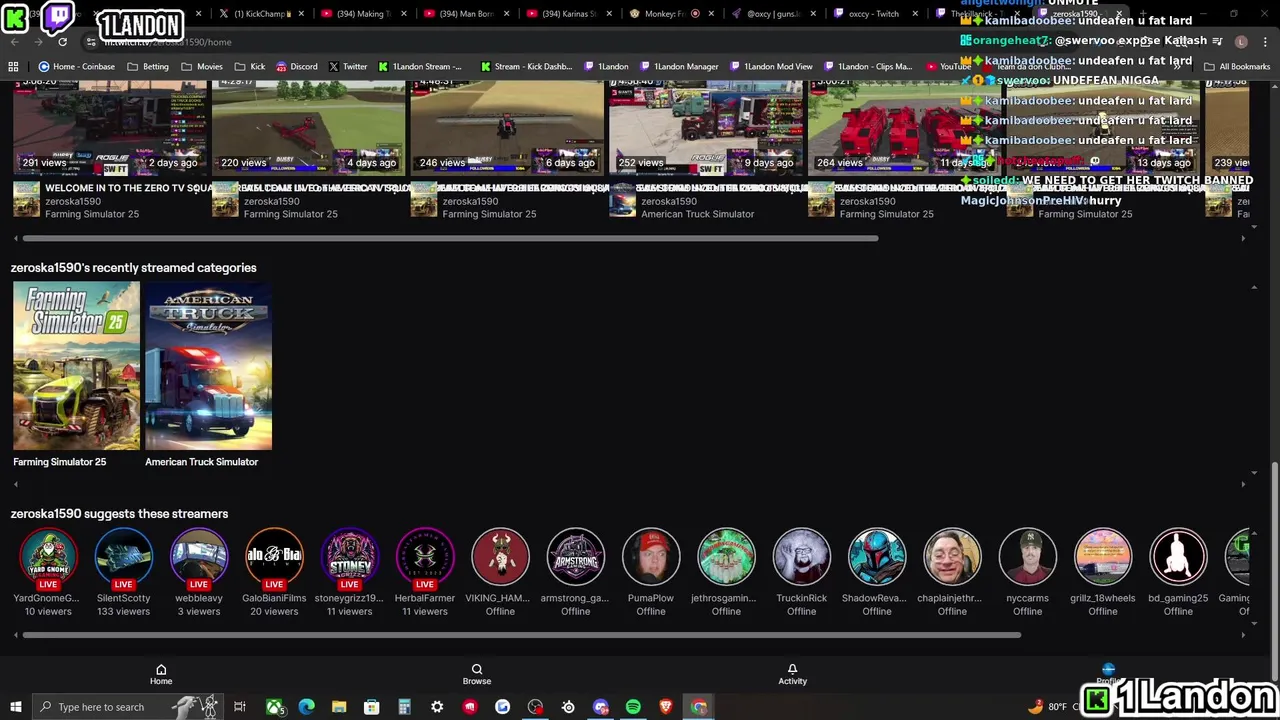The width and height of the screenshot is (1280, 720).
Task: Open the Stream - Kick Dashb... bookmark
Action: pyautogui.click(x=526, y=66)
